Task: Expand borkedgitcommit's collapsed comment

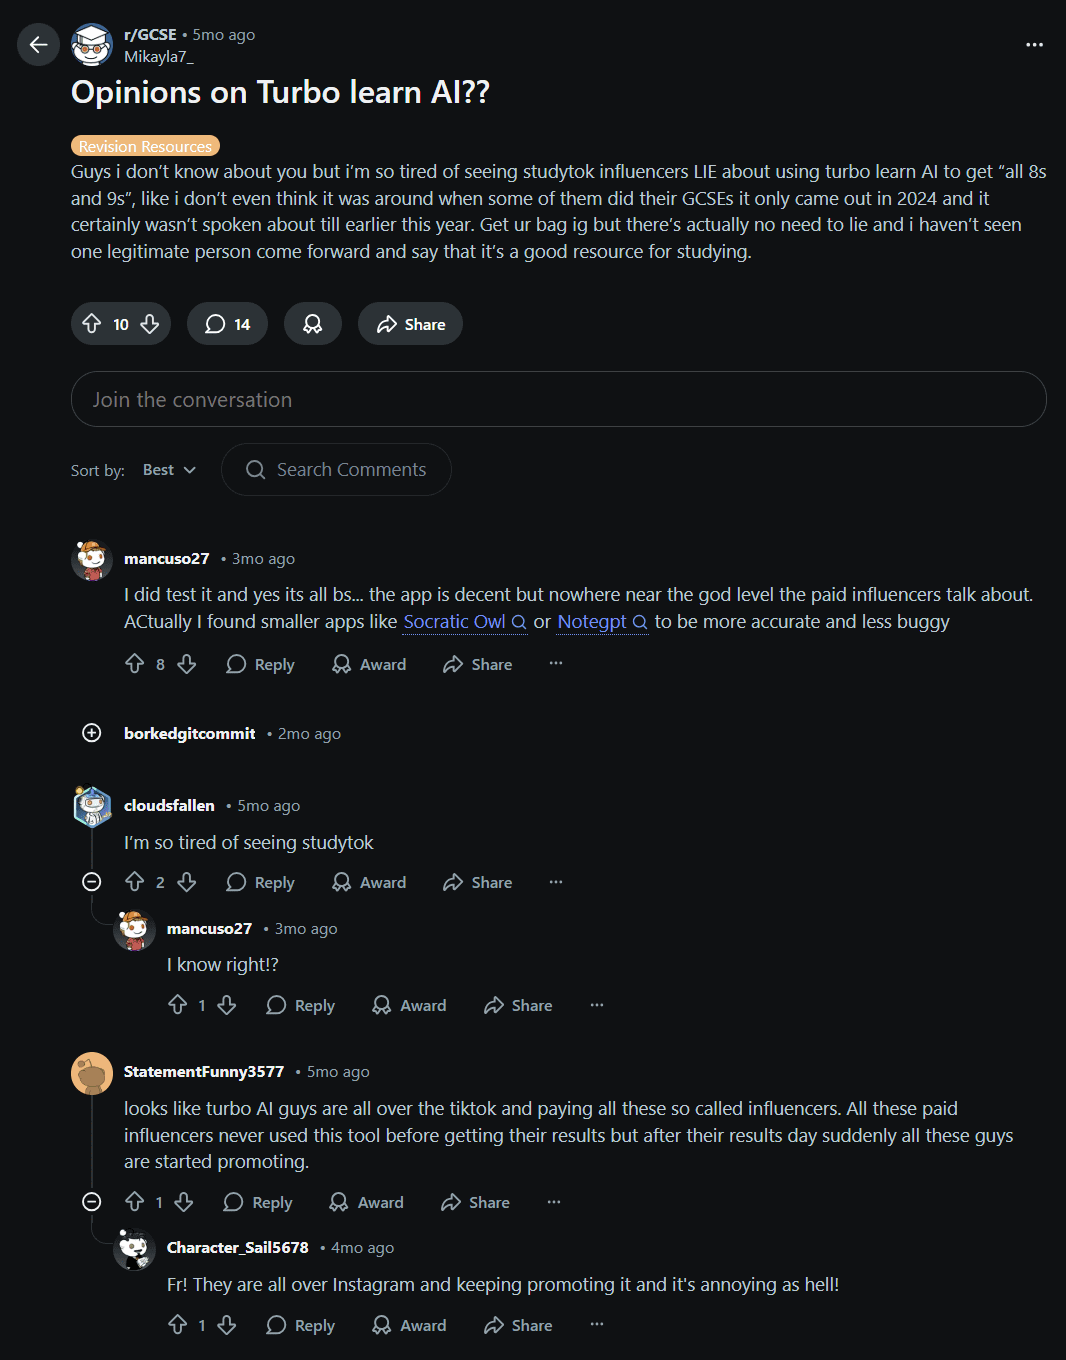Action: pyautogui.click(x=91, y=733)
